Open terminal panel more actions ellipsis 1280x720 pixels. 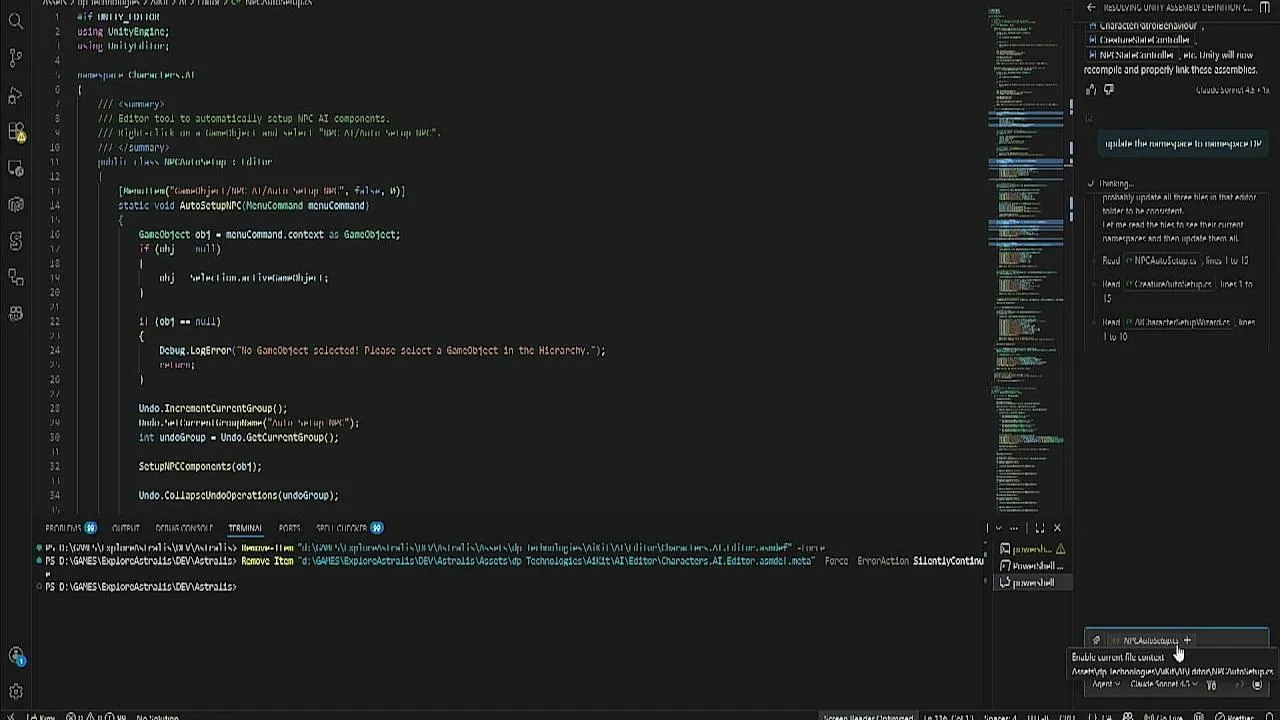pos(1014,528)
